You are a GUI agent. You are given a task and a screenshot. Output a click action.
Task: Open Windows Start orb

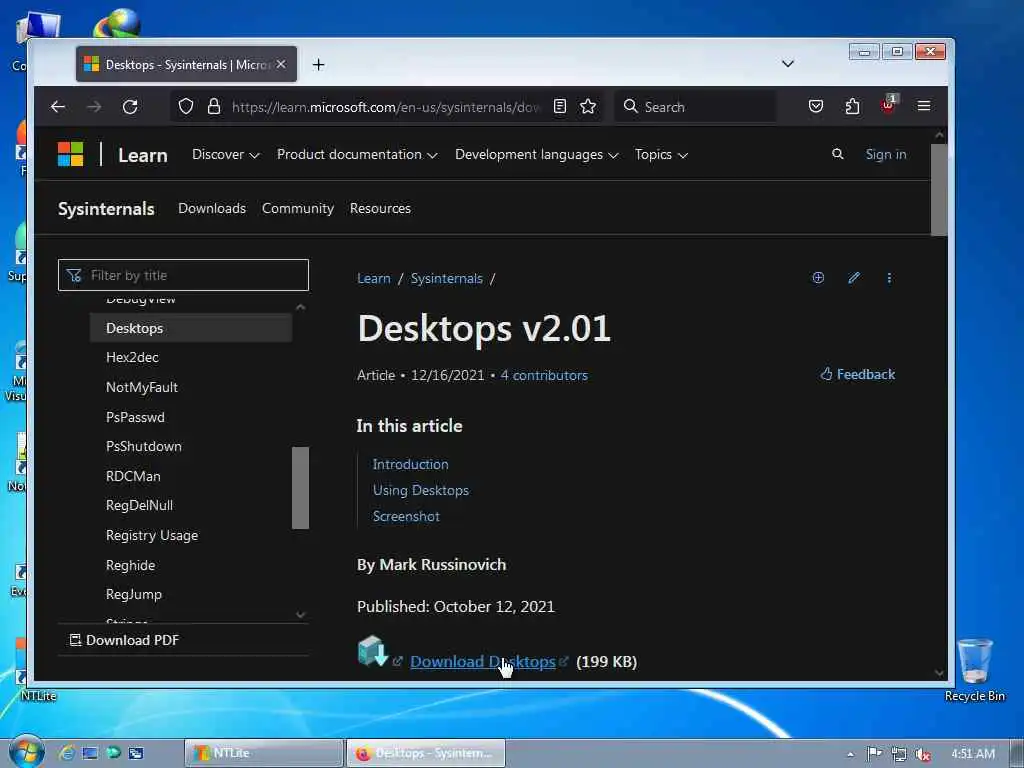(x=26, y=752)
